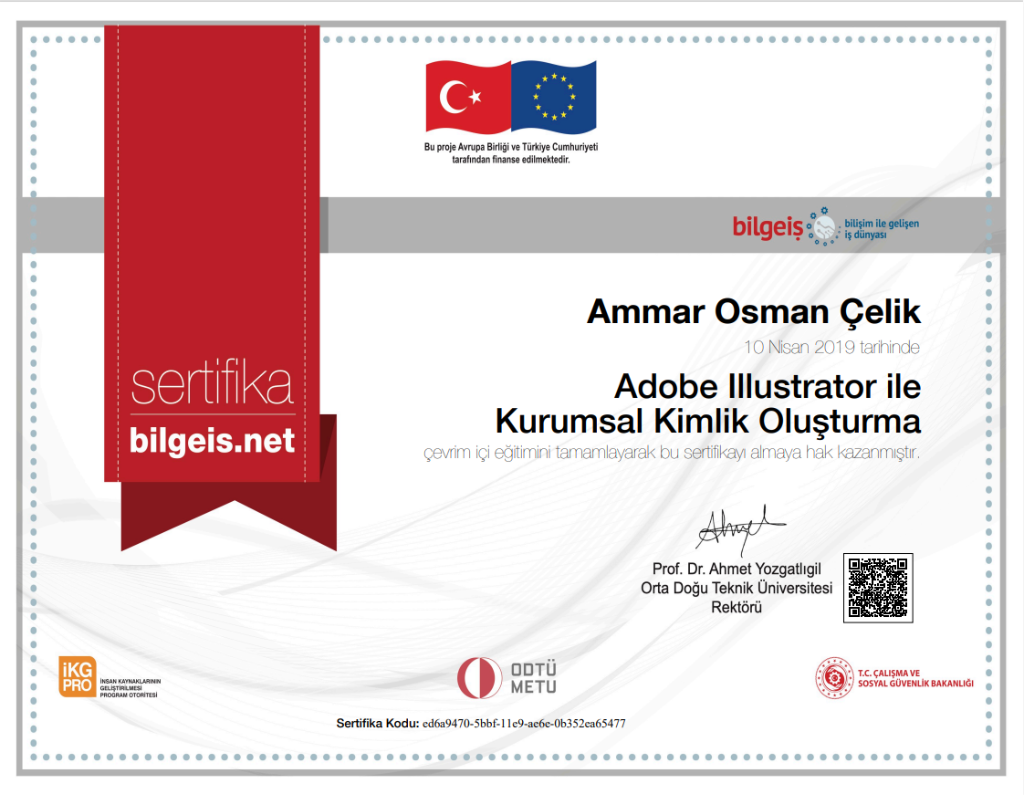Click the European Union flag image
1024x795 pixels.
coord(554,97)
